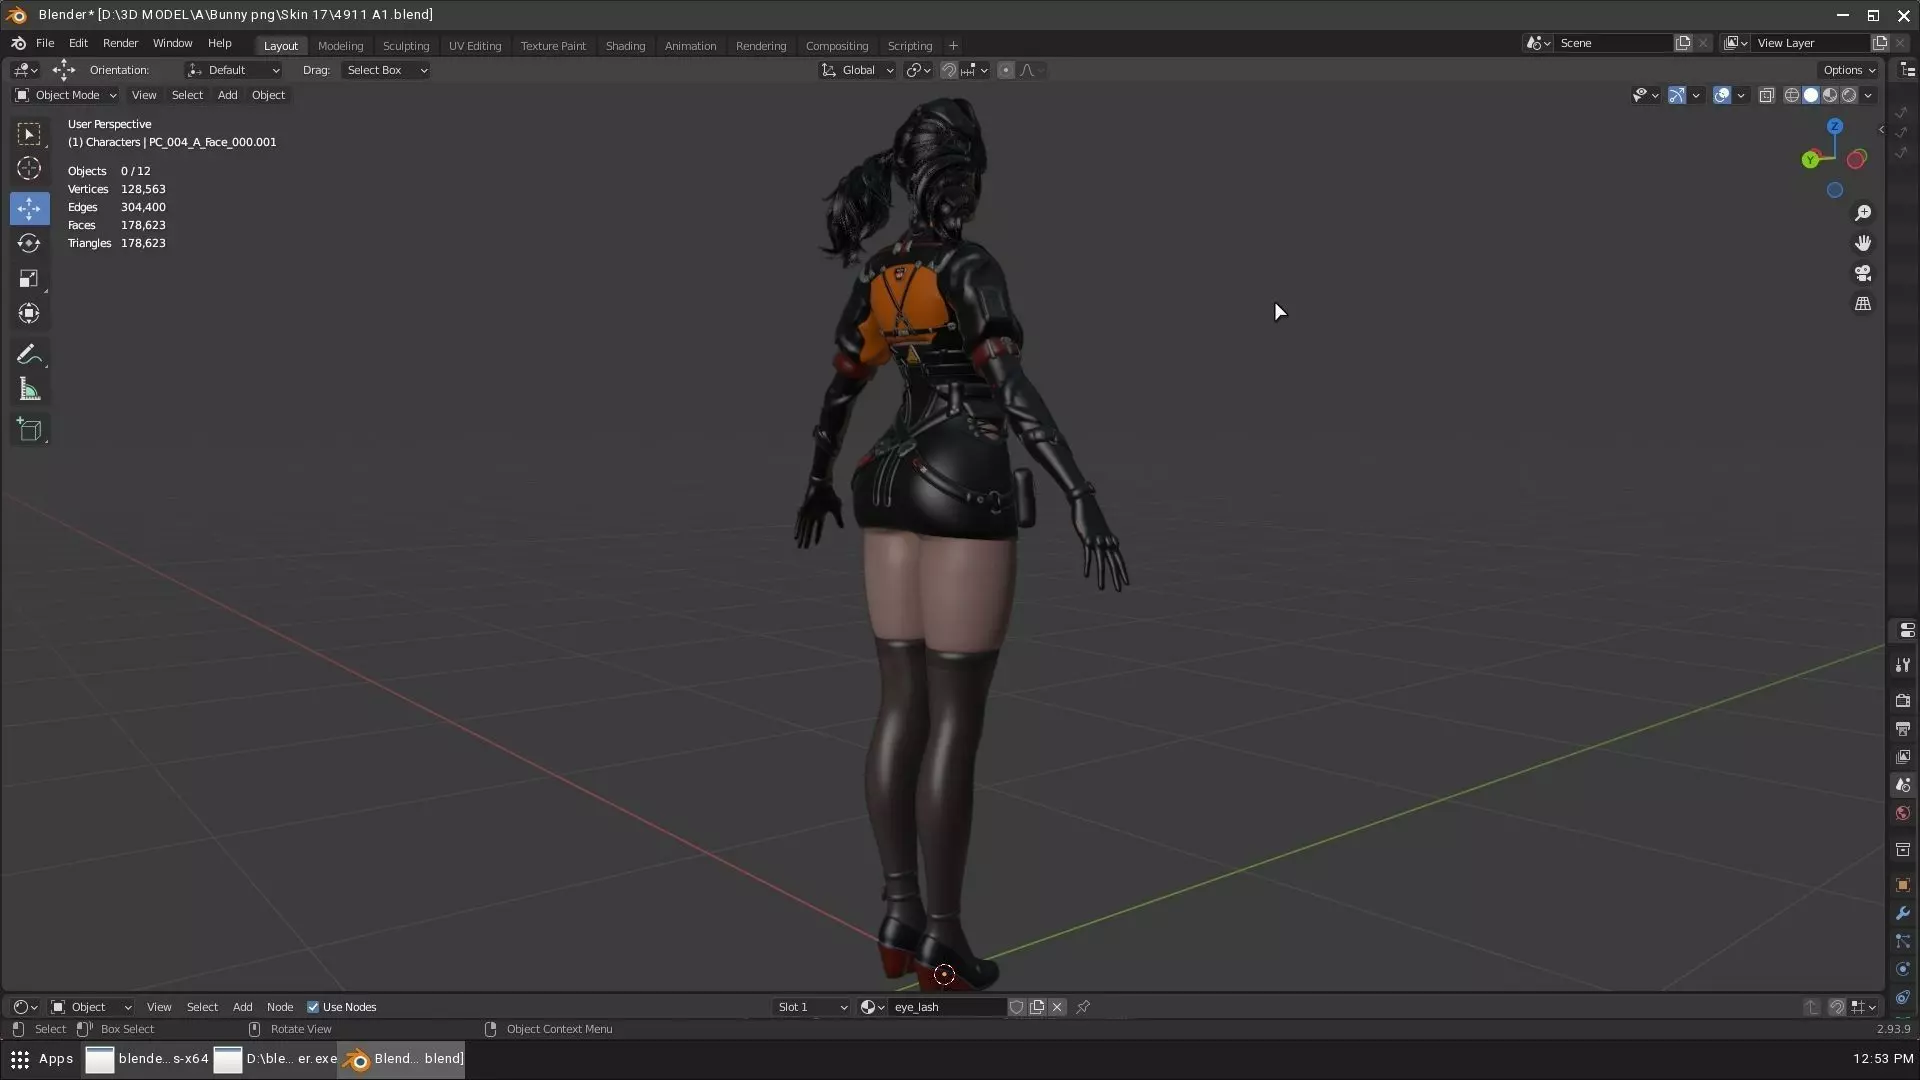Click the zoom view magnifier icon
Image resolution: width=1920 pixels, height=1080 pixels.
click(1863, 213)
